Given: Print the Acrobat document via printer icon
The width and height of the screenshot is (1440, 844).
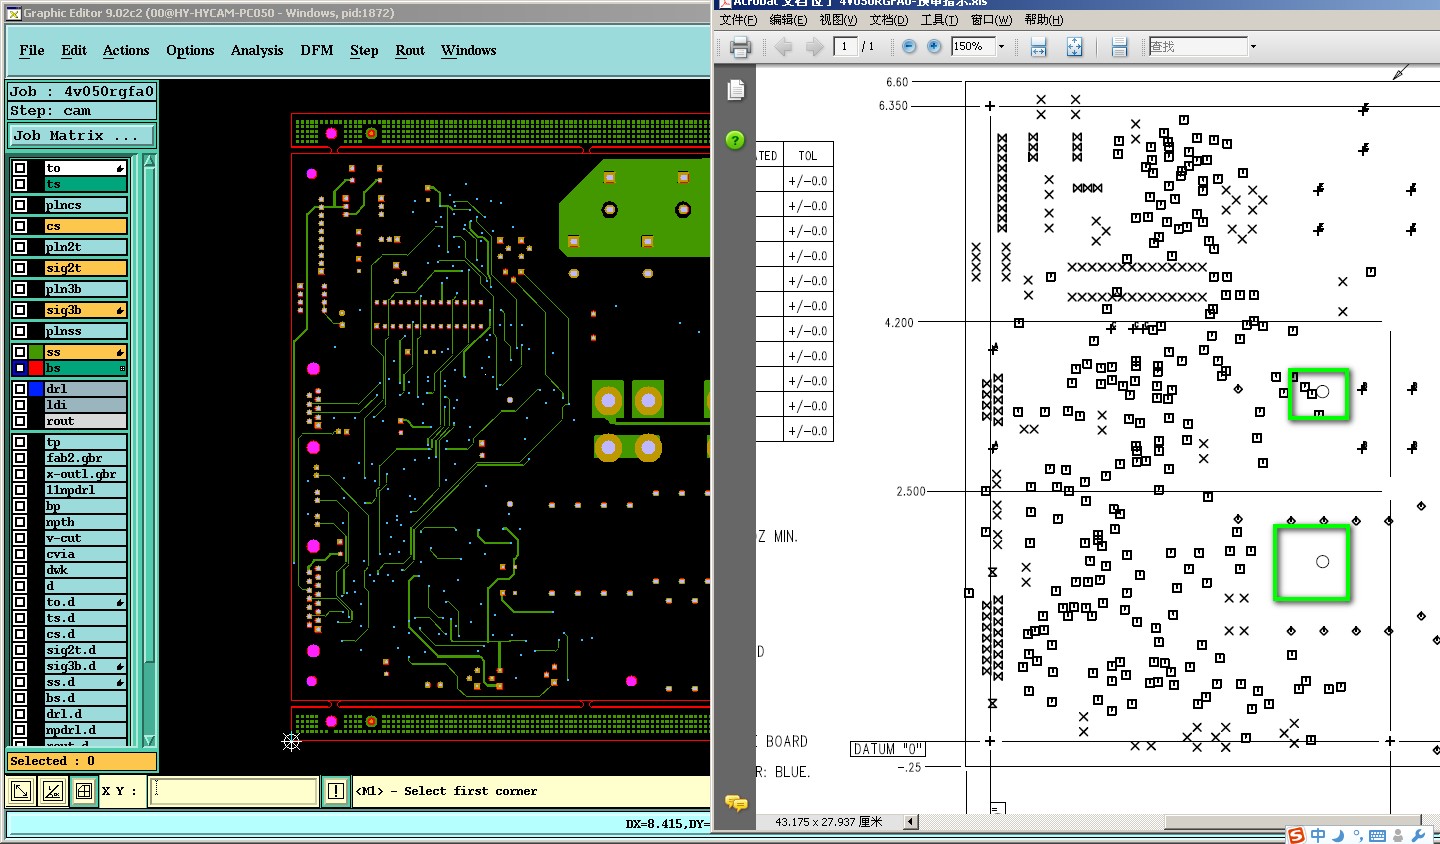Looking at the screenshot, I should 740,47.
